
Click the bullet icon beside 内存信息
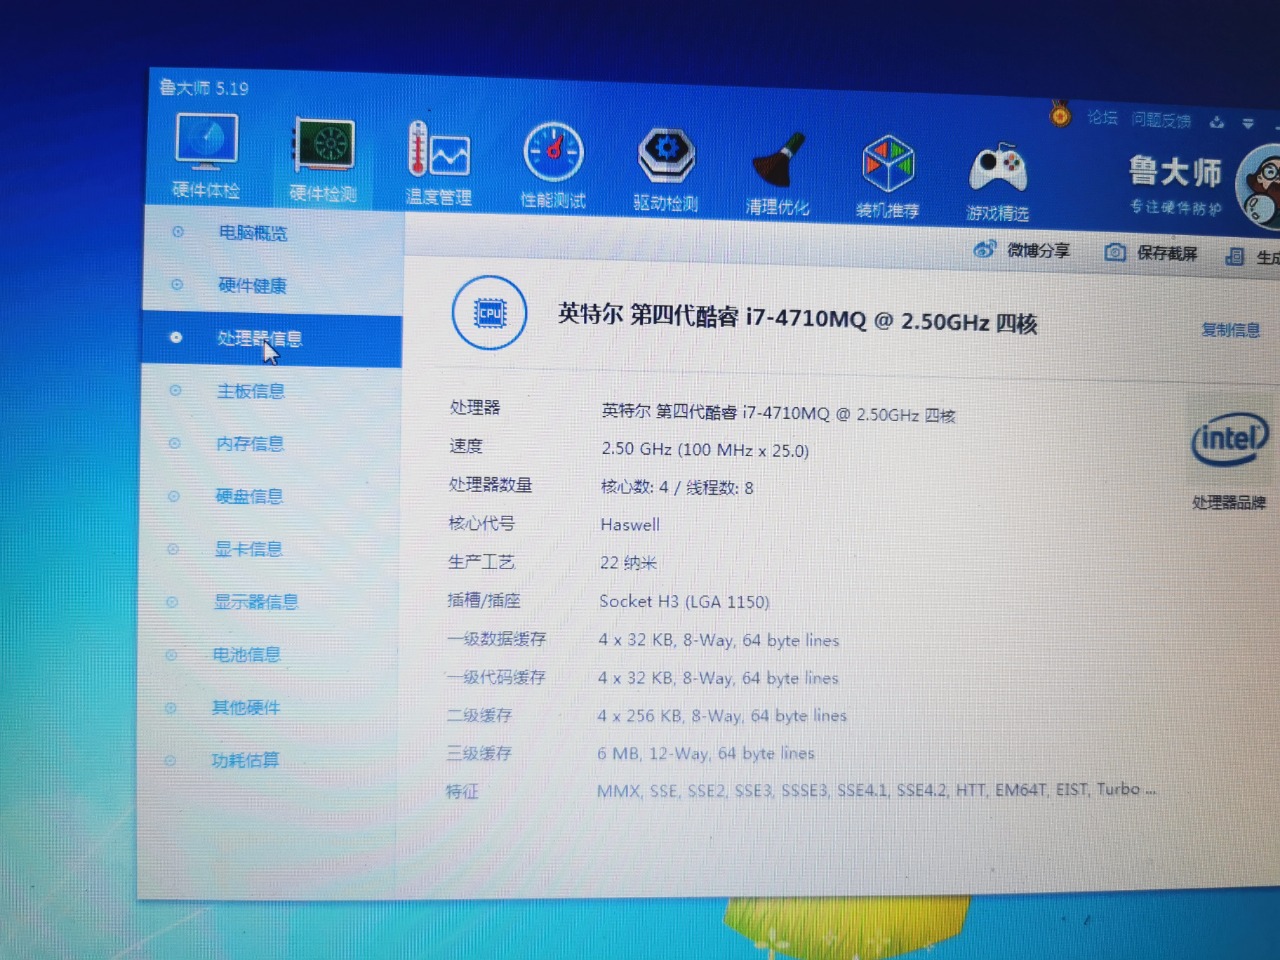point(175,443)
